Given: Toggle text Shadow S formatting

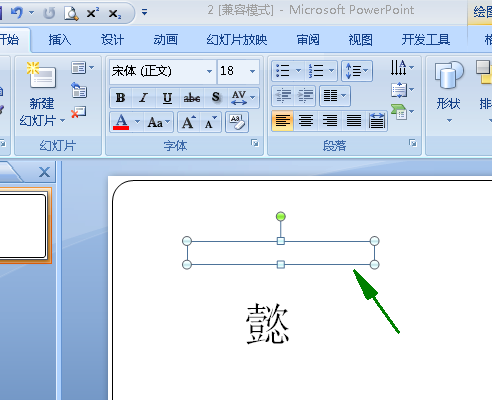Looking at the screenshot, I should pyautogui.click(x=216, y=98).
